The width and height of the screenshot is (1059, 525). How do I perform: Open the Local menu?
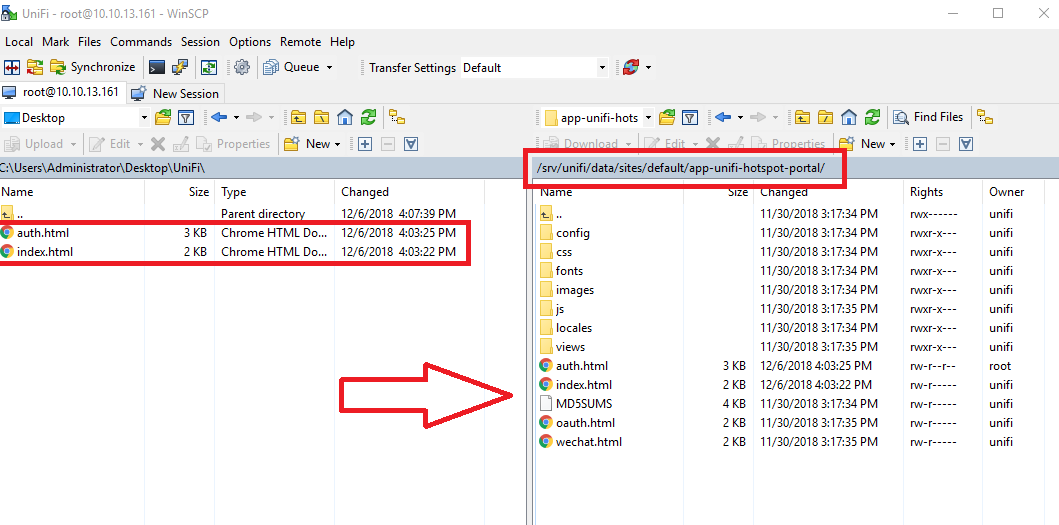[19, 42]
